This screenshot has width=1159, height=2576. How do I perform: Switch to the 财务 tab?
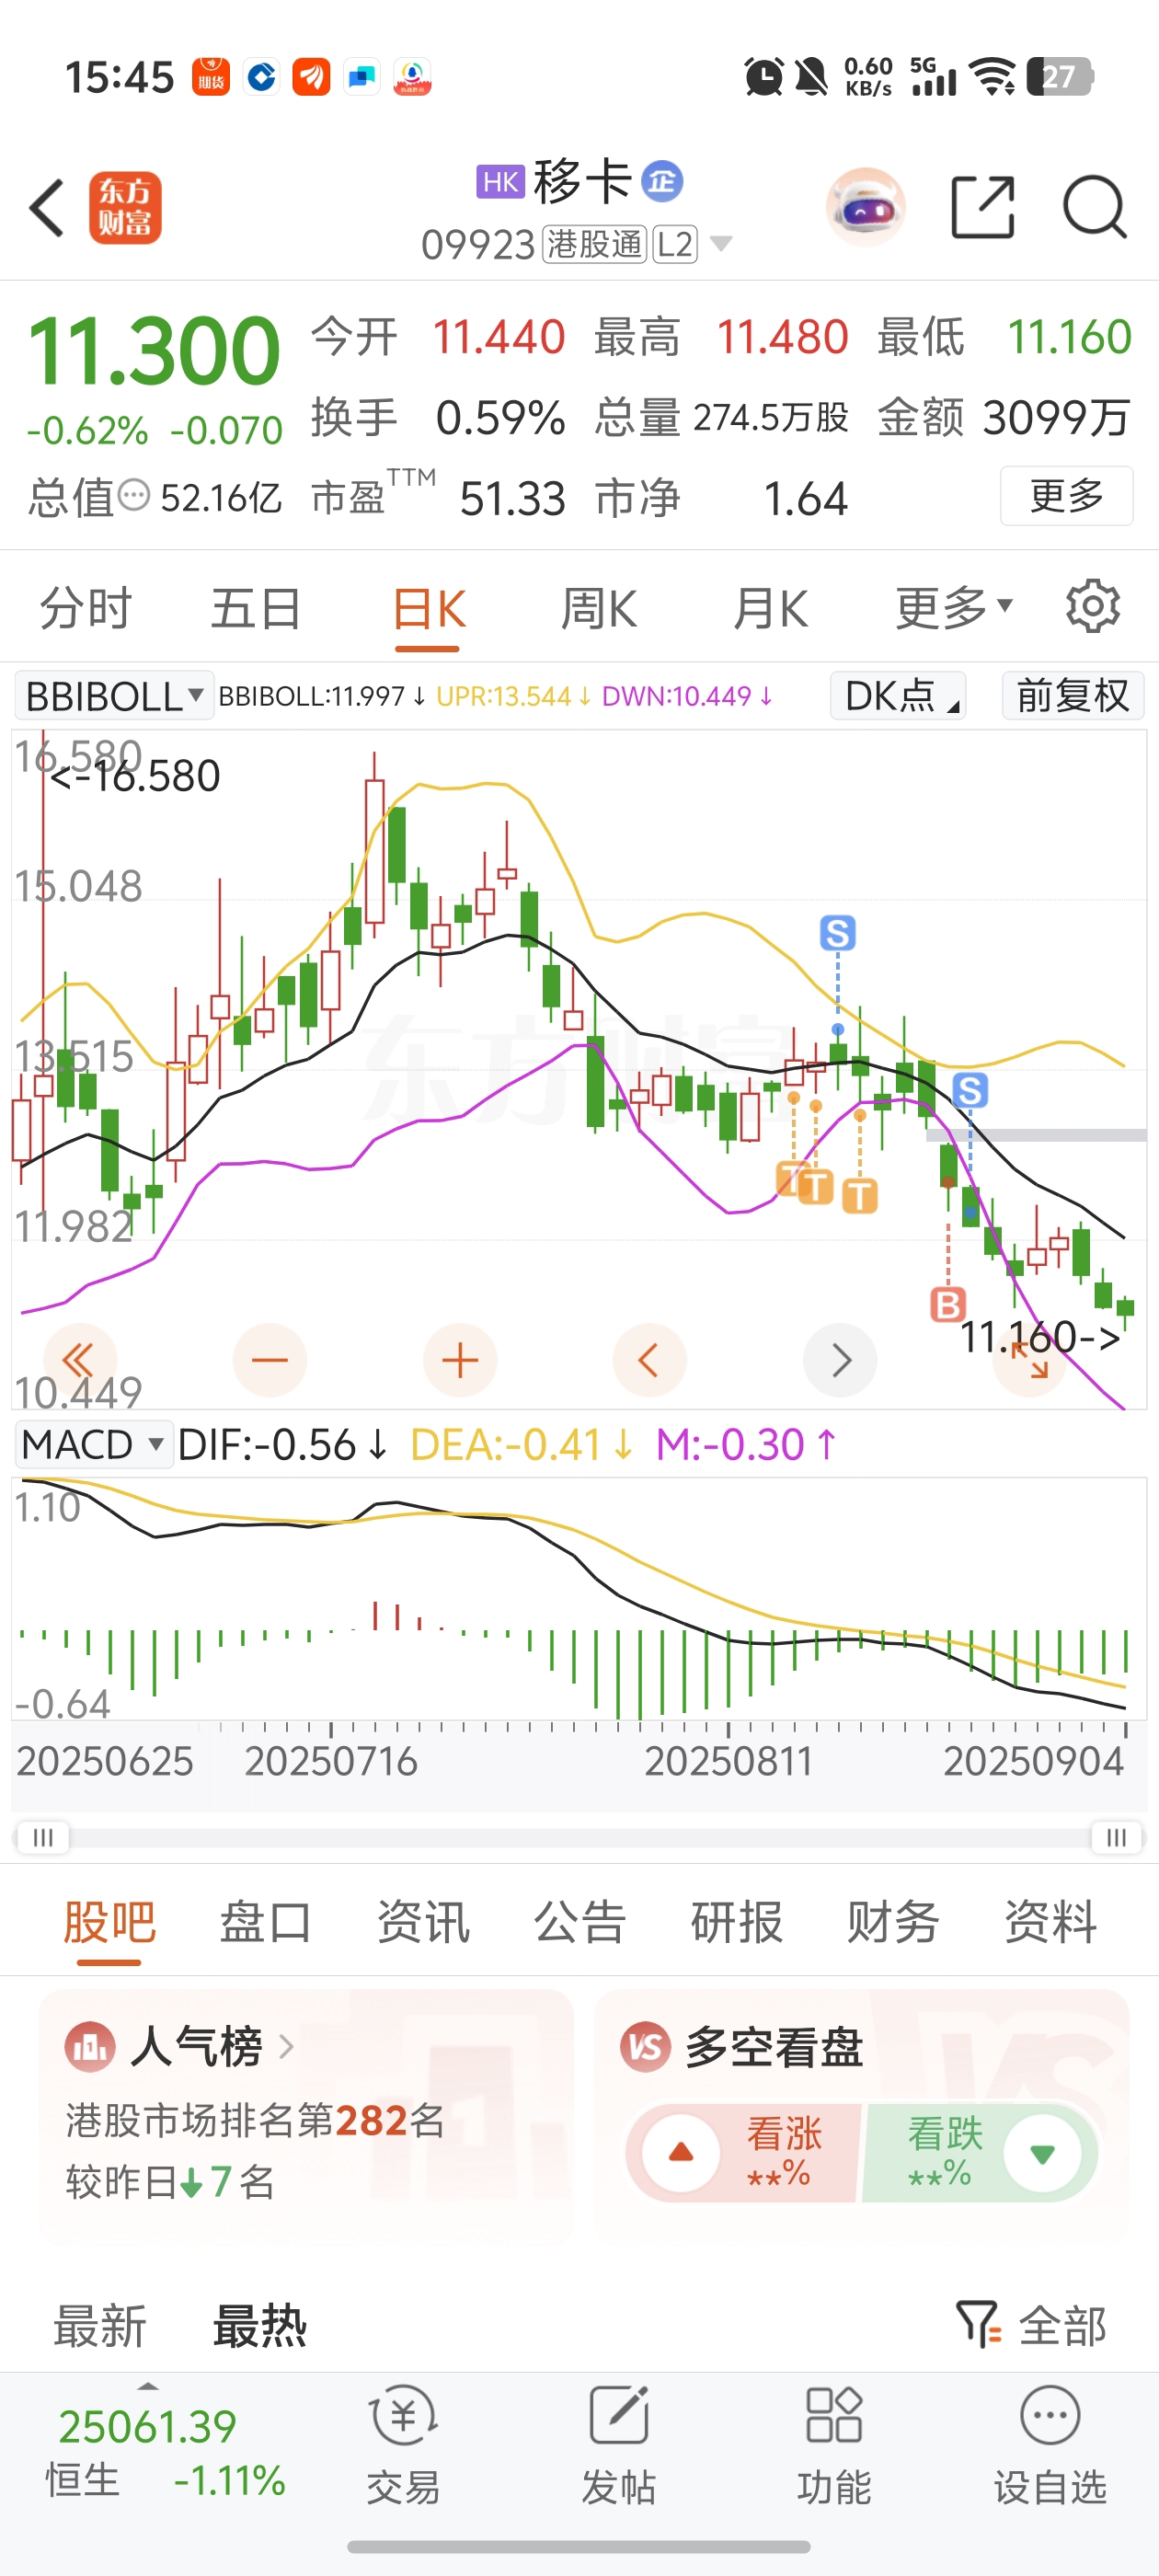click(893, 1921)
